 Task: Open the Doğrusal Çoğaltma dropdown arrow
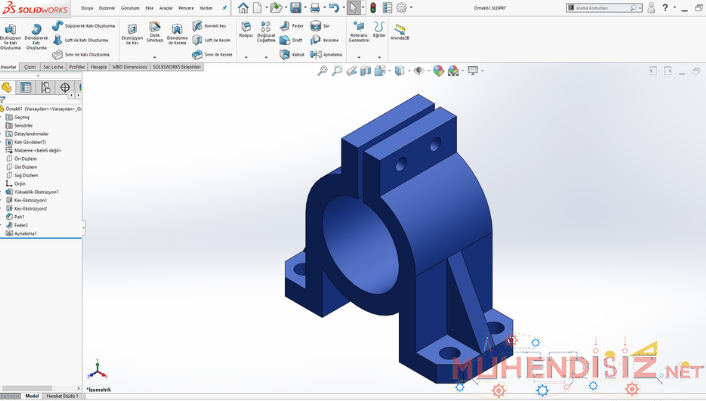[265, 57]
